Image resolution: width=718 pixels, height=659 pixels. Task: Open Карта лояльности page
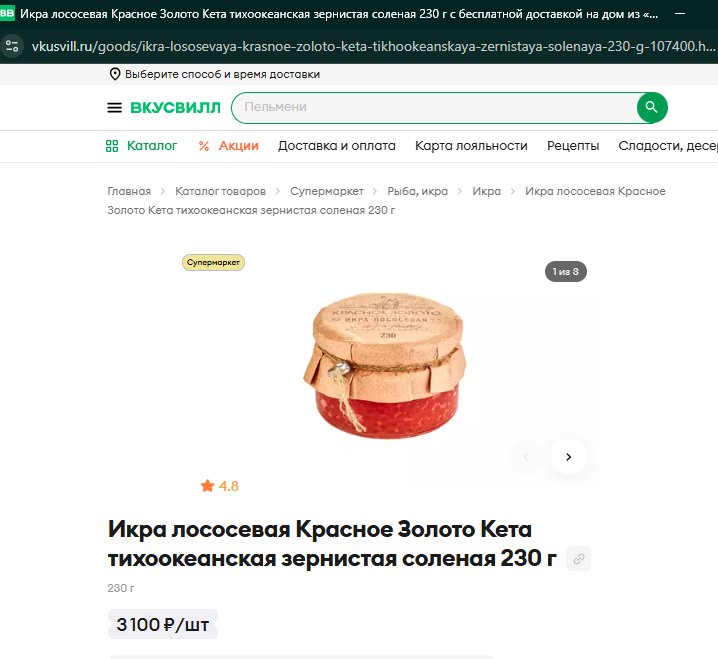point(471,146)
